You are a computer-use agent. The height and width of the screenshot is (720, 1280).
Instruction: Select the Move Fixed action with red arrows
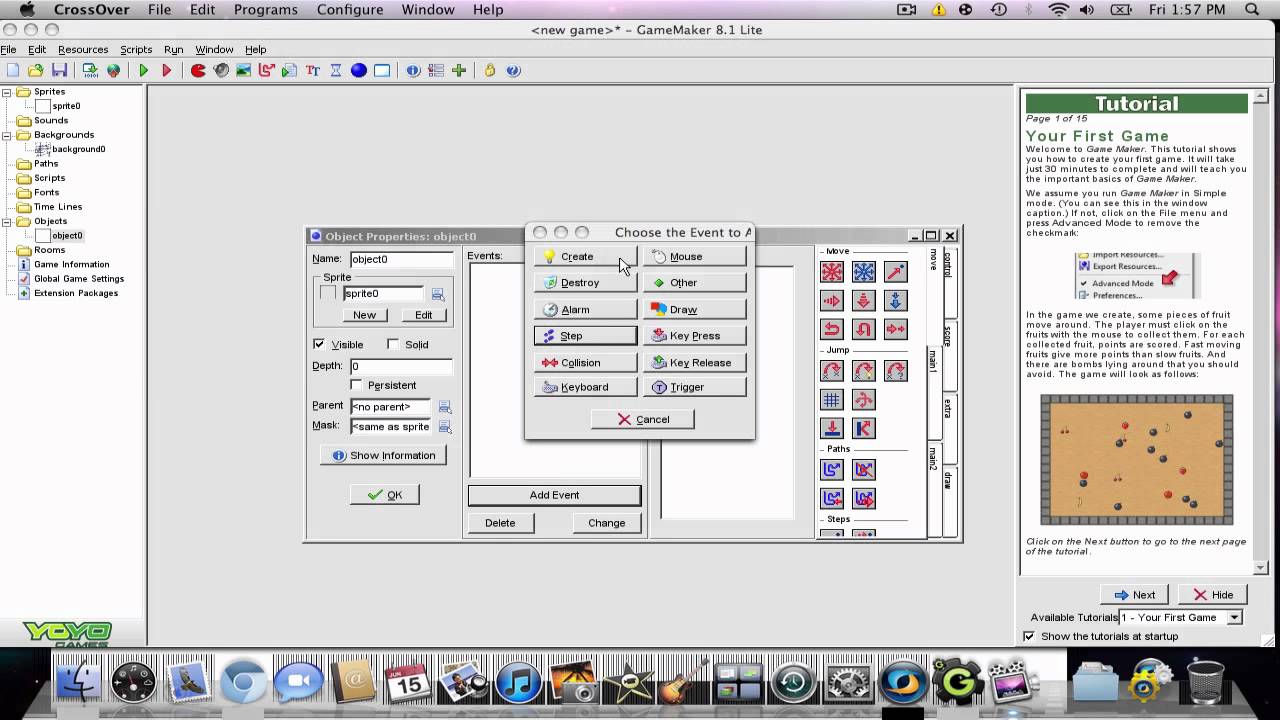pos(831,272)
